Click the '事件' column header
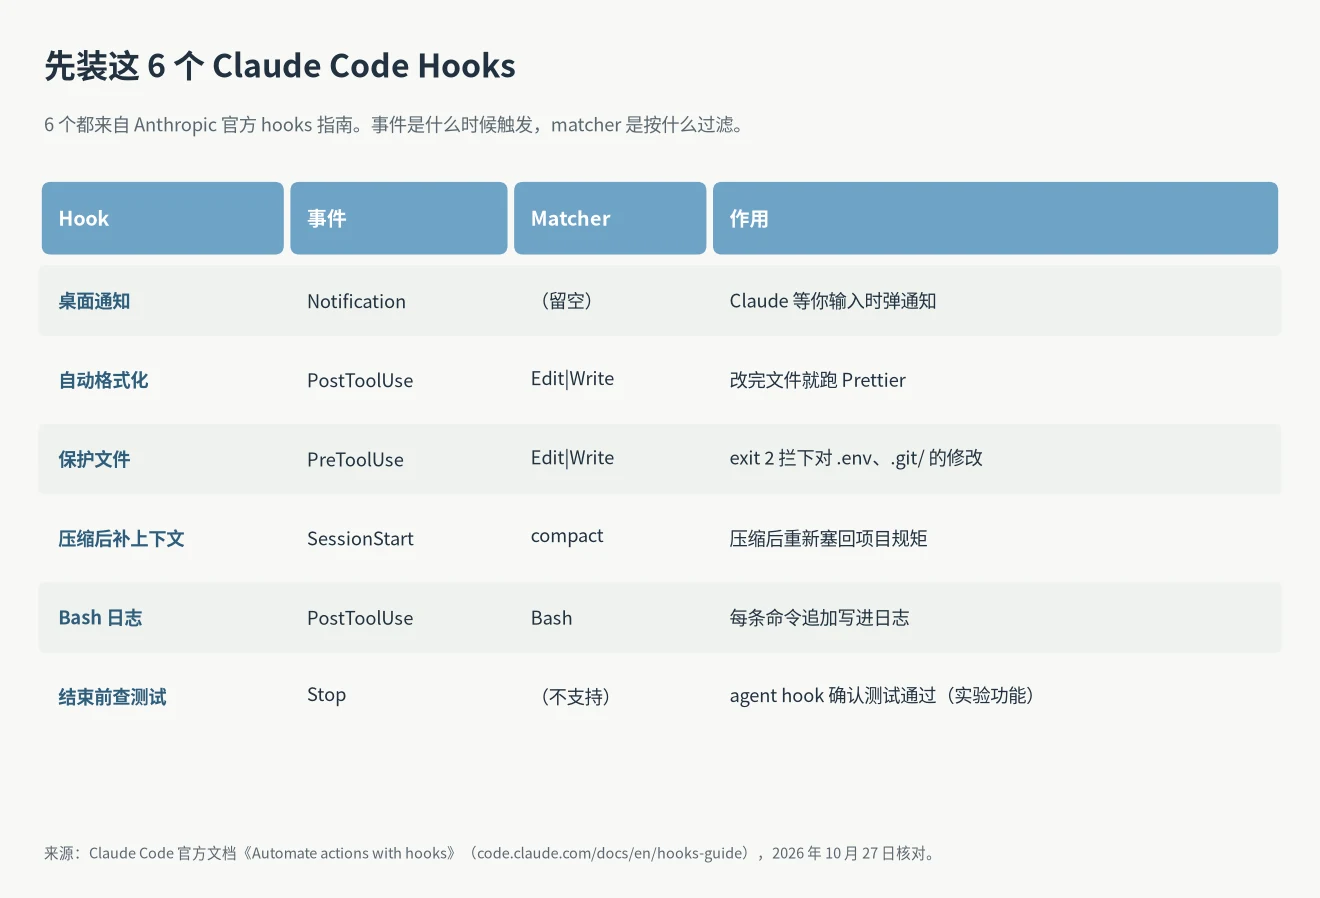1320x898 pixels. click(399, 218)
